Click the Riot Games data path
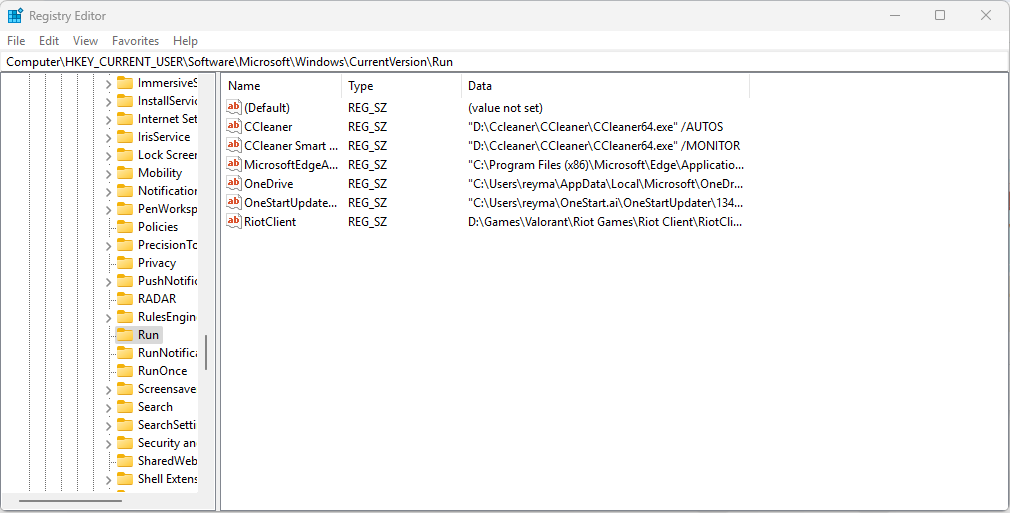Viewport: 1010px width, 513px height. pyautogui.click(x=605, y=222)
